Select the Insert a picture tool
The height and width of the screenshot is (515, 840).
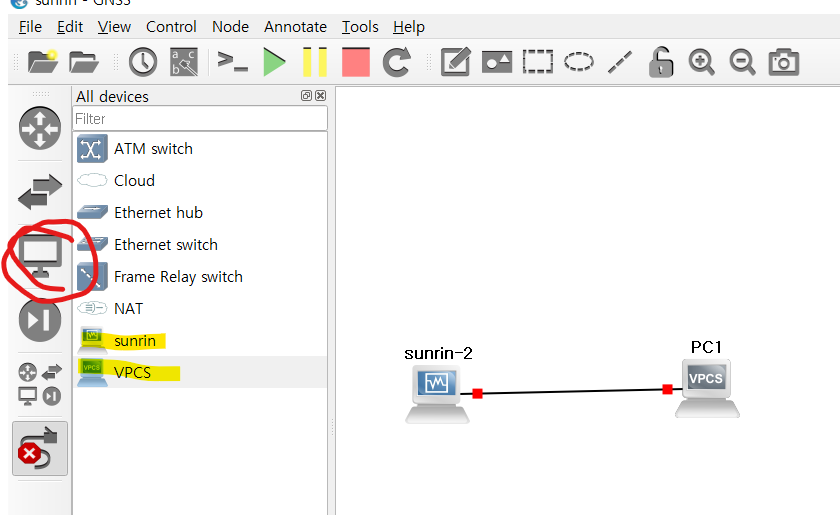[x=497, y=62]
